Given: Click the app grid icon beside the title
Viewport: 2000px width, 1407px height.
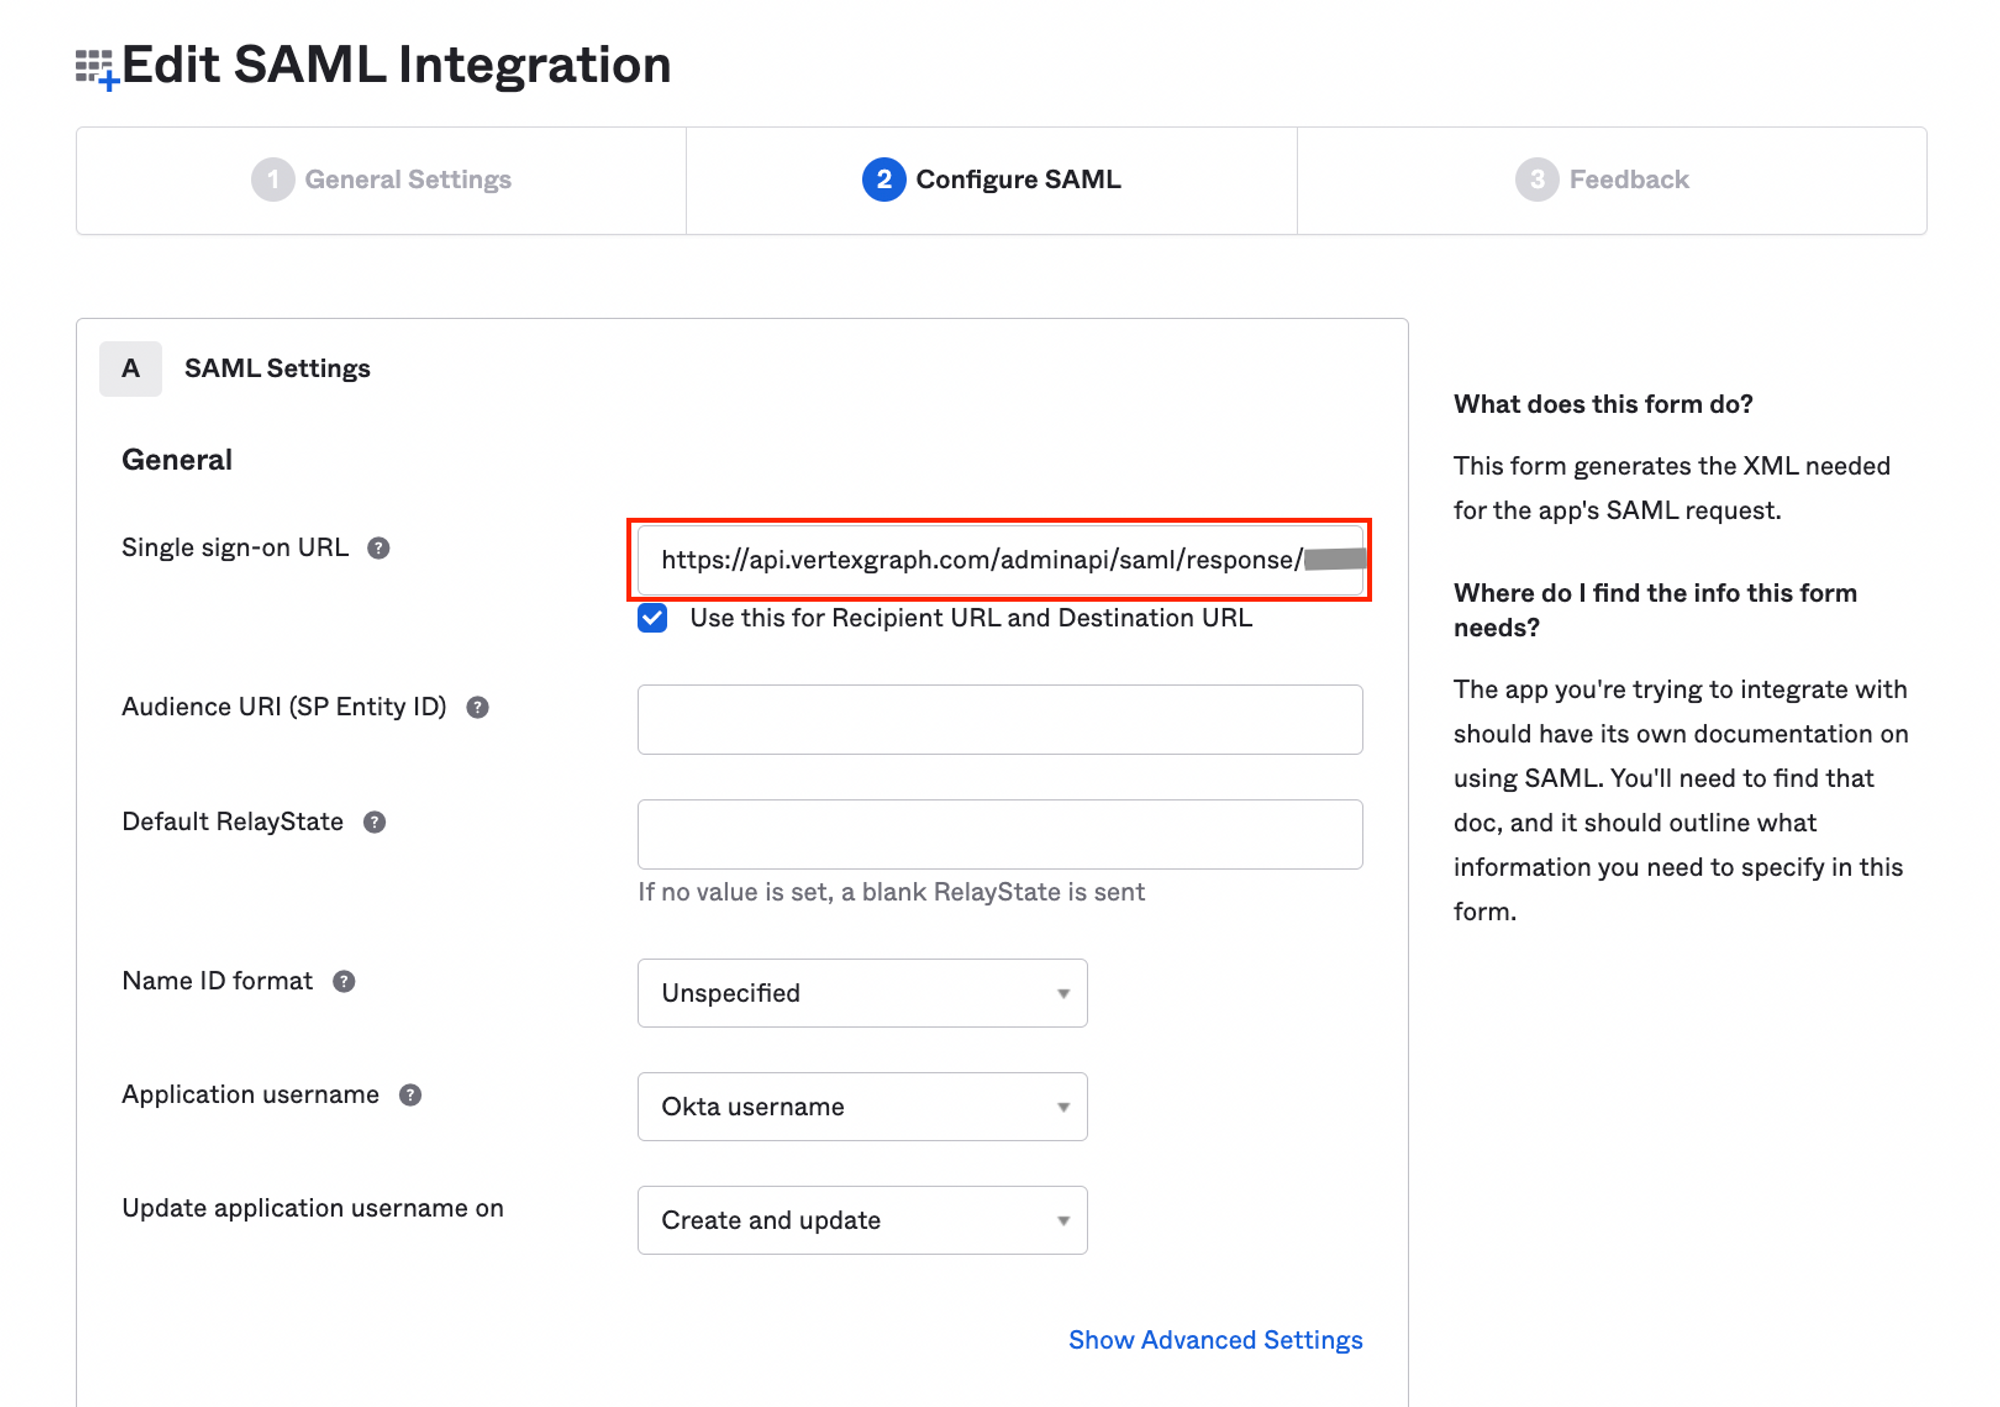Looking at the screenshot, I should (97, 69).
